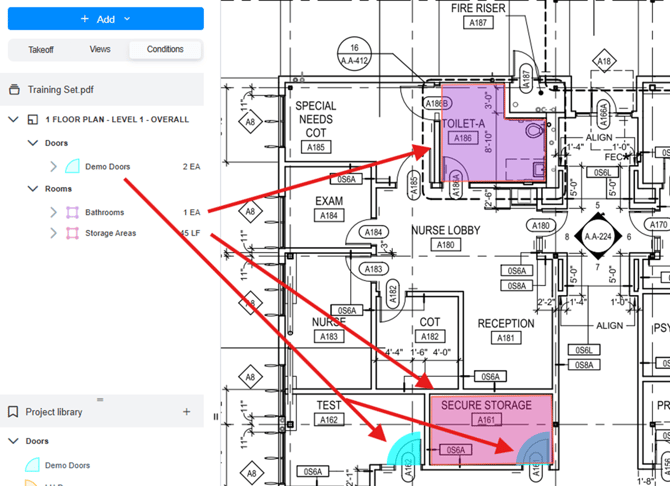Expand the Demo Doors condition row
This screenshot has width=670, height=486.
coord(53,166)
